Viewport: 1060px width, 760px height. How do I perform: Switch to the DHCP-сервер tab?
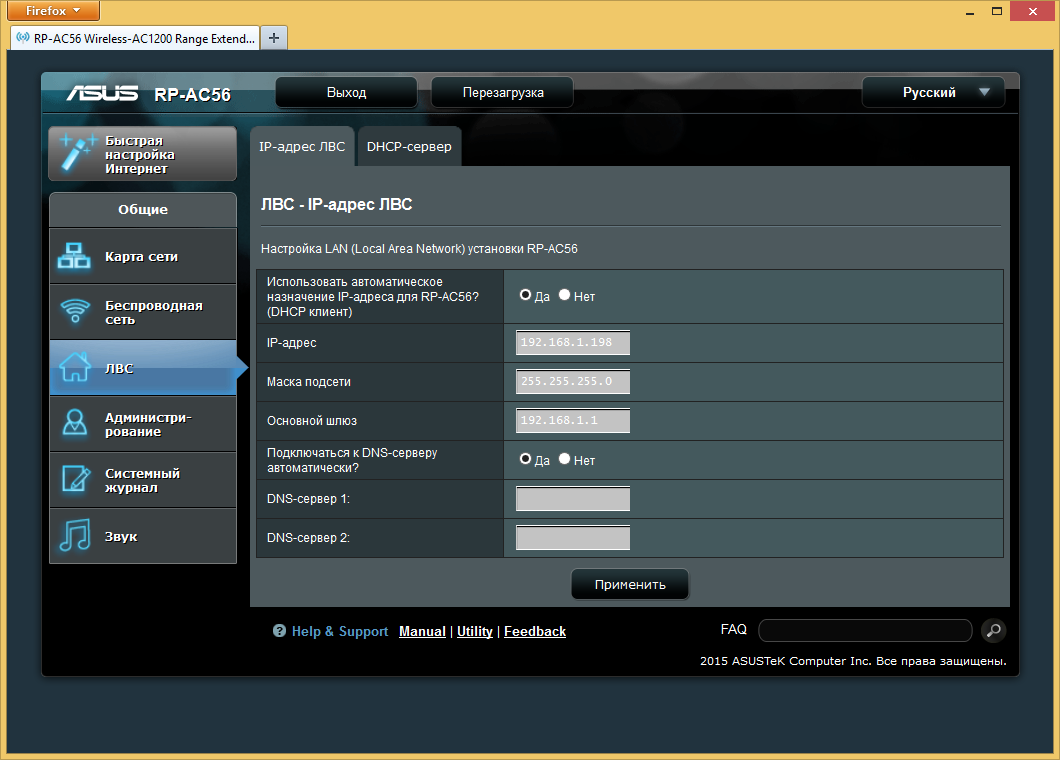pyautogui.click(x=409, y=146)
